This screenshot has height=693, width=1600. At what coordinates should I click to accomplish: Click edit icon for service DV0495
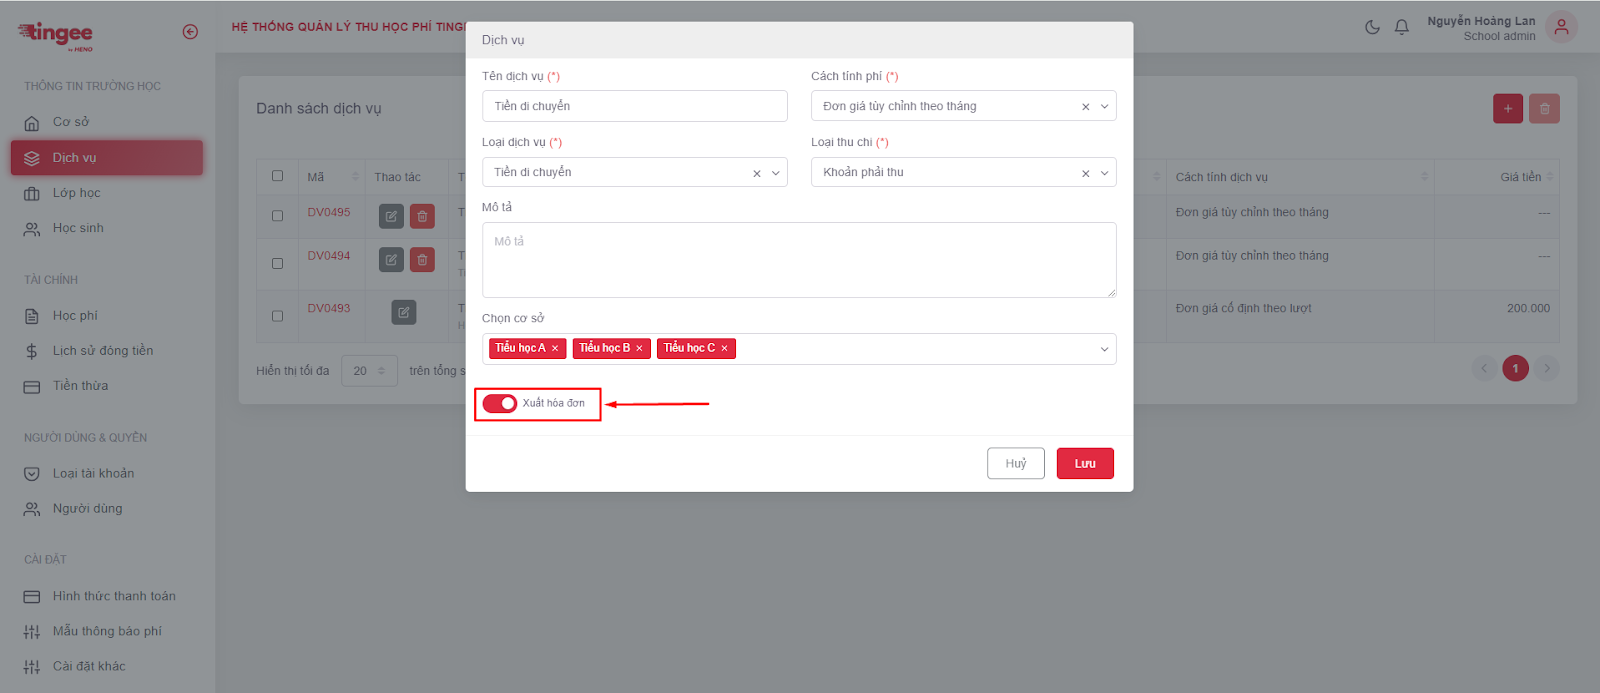pos(391,216)
